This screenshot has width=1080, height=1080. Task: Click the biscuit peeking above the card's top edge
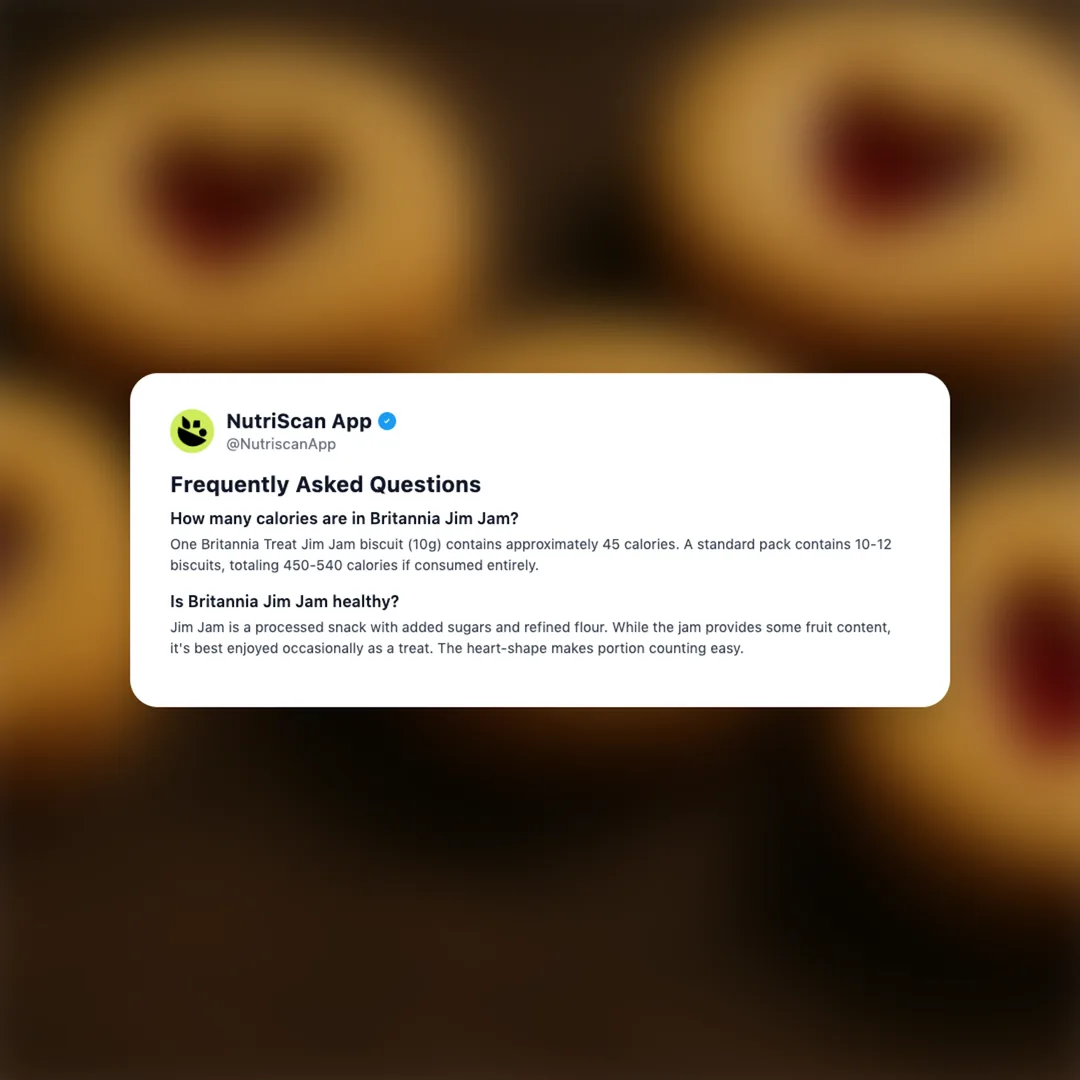606,351
